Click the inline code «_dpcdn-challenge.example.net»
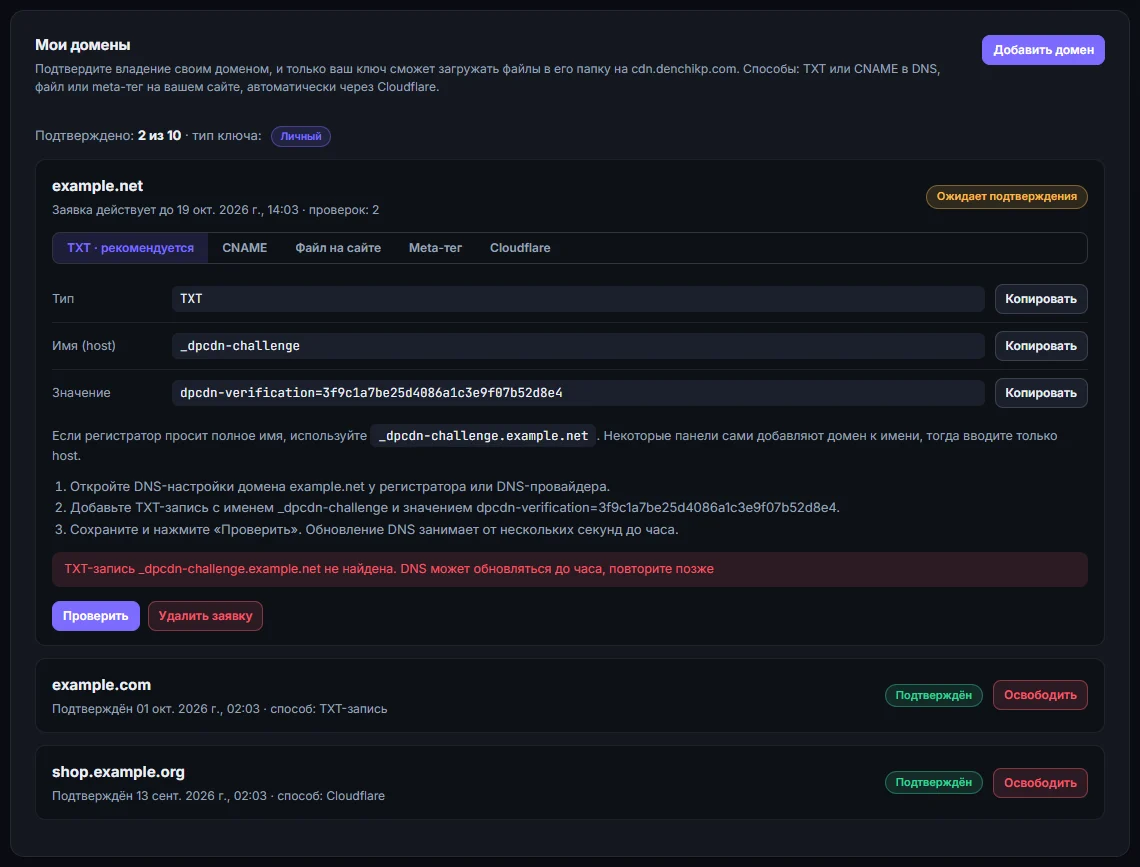The image size is (1140, 867). point(483,436)
